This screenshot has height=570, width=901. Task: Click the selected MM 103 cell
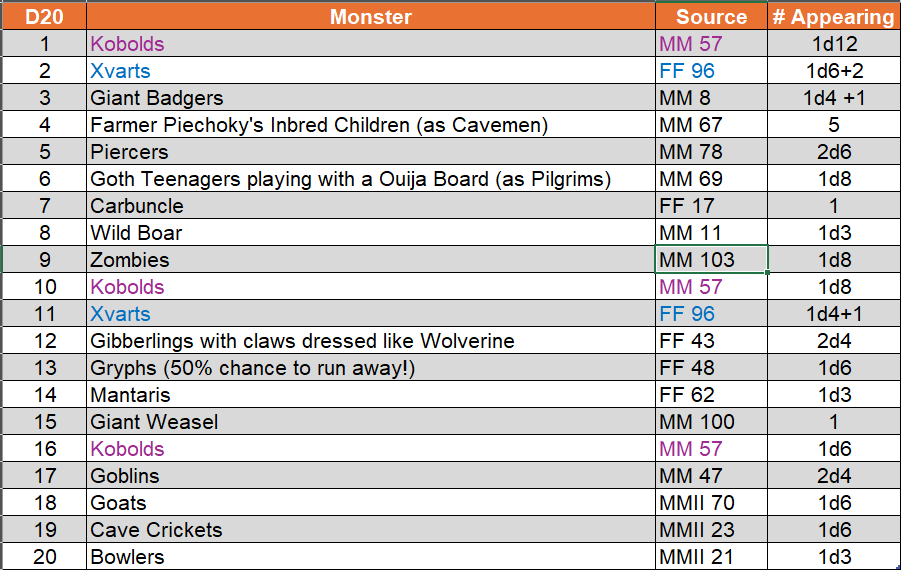(x=711, y=260)
